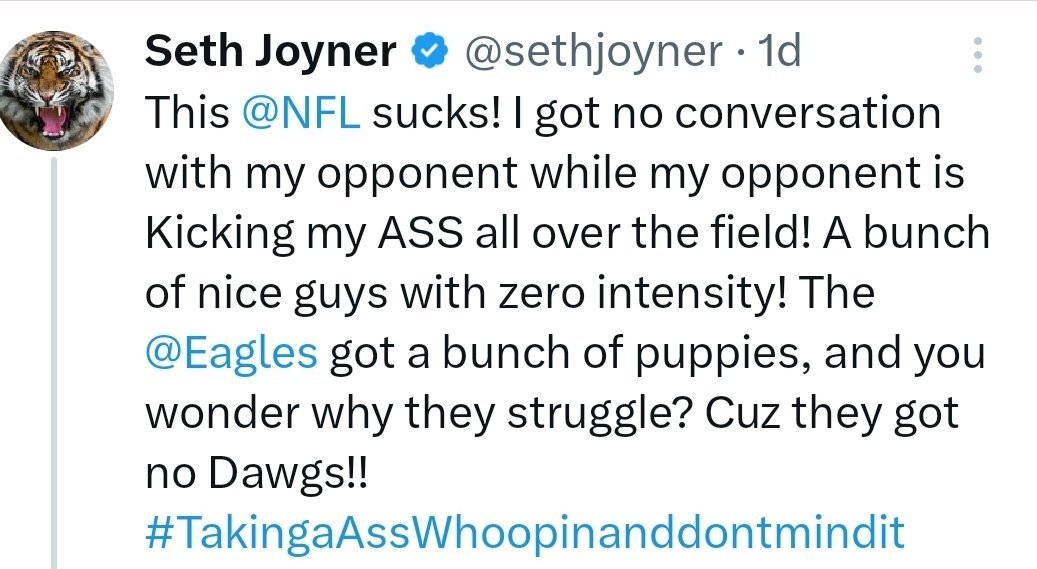Click the 1d tweet timestamp
The height and width of the screenshot is (569, 1037).
pyautogui.click(x=780, y=52)
